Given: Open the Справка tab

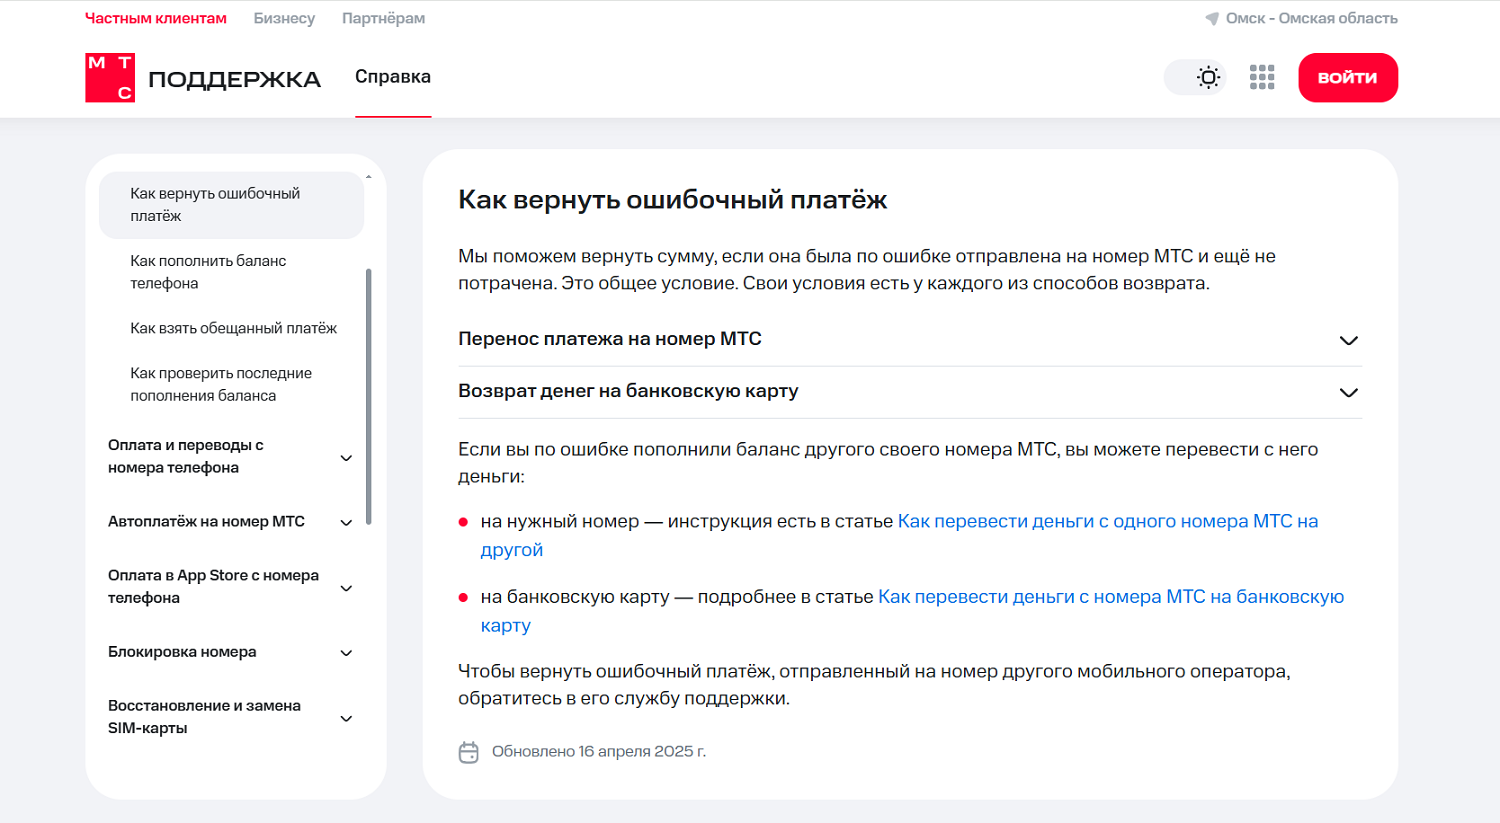Looking at the screenshot, I should (x=393, y=77).
